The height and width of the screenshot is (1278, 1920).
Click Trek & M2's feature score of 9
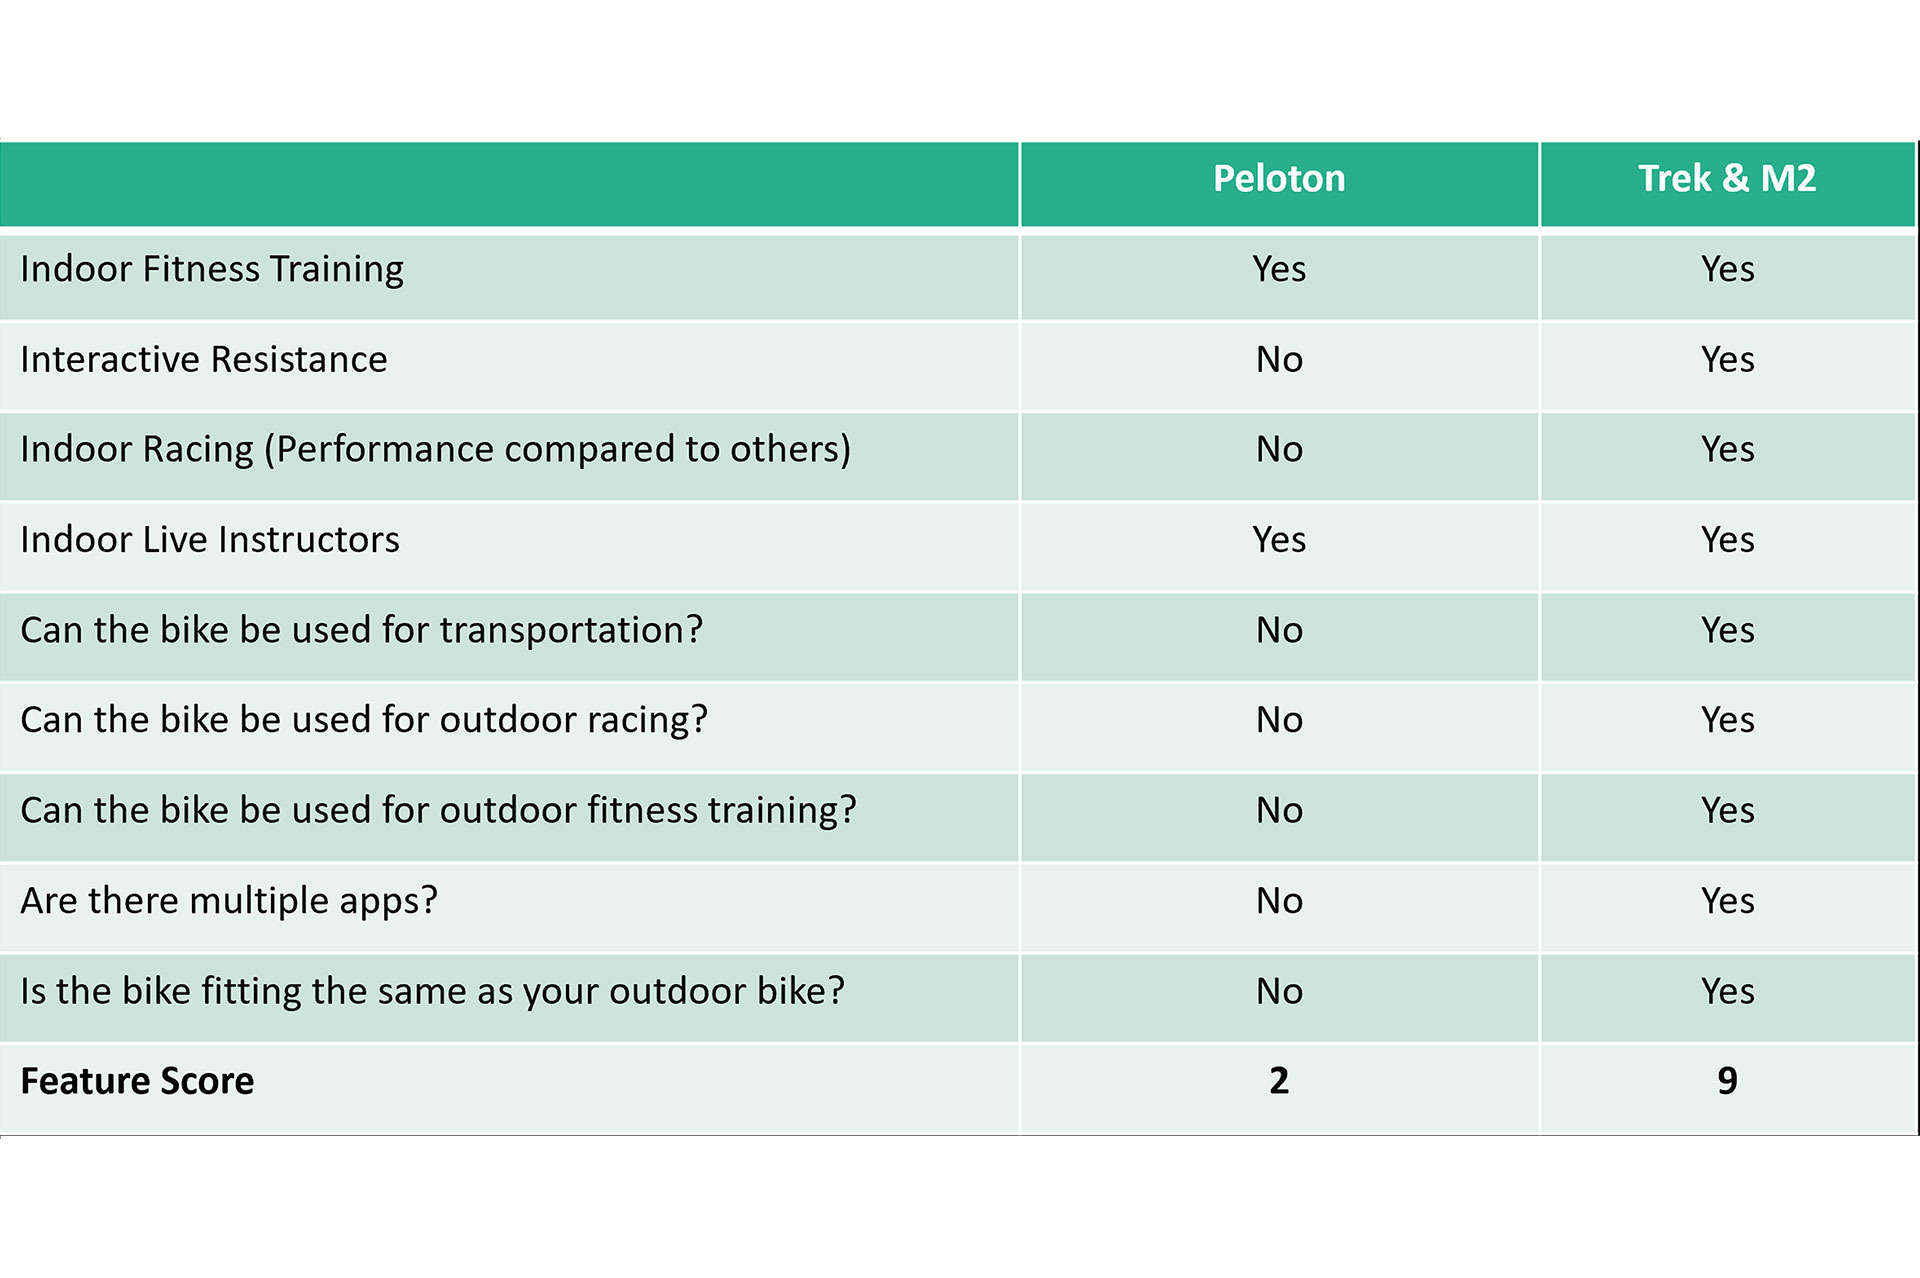pos(1727,1081)
